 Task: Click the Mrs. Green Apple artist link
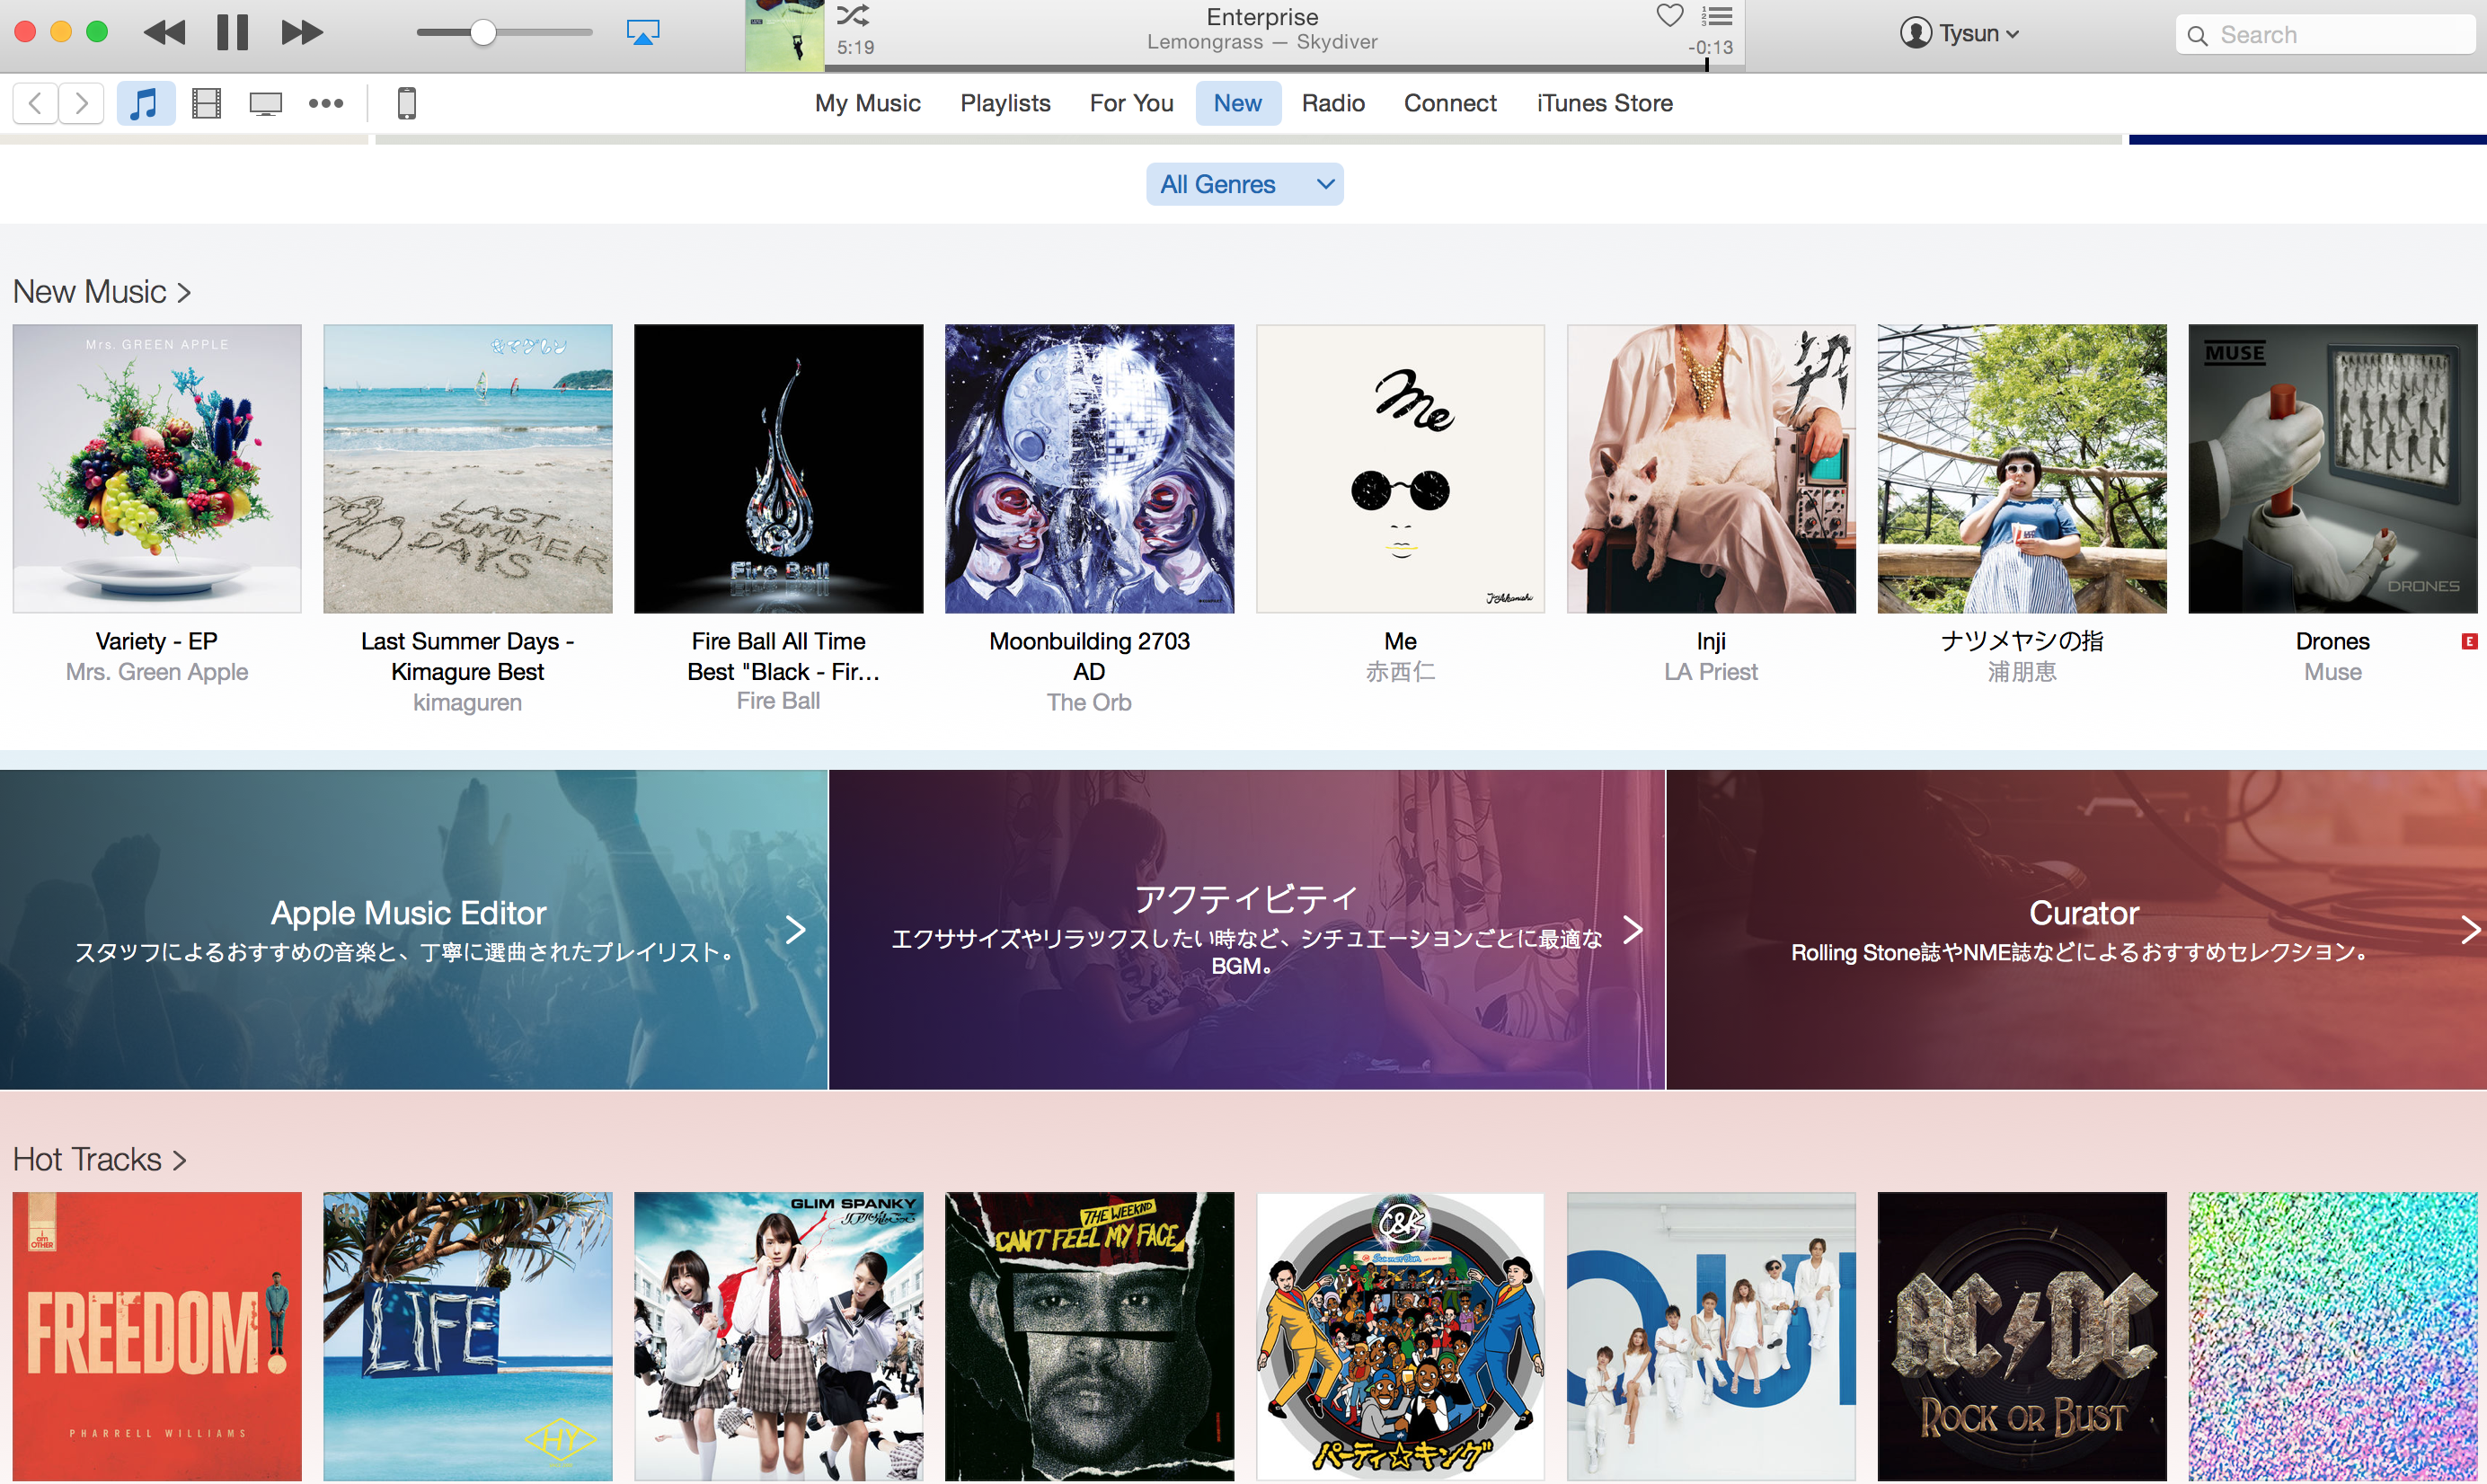[x=157, y=672]
